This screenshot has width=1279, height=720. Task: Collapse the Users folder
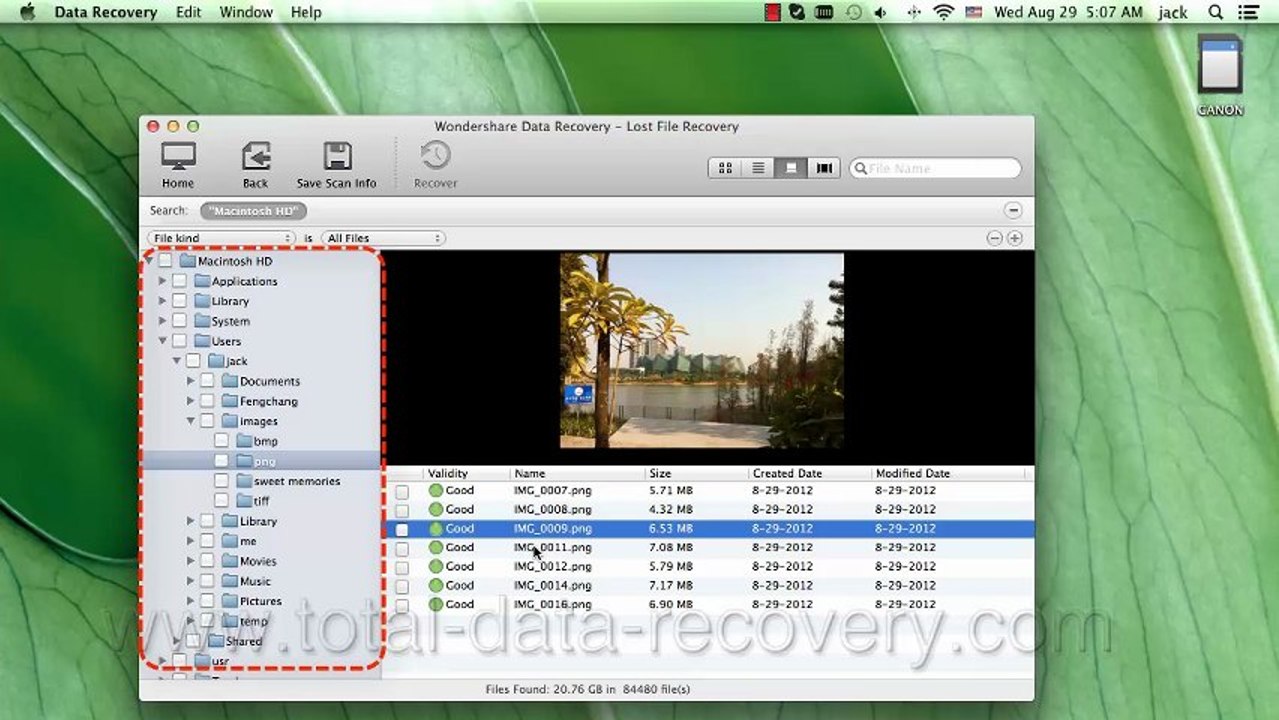pyautogui.click(x=162, y=341)
